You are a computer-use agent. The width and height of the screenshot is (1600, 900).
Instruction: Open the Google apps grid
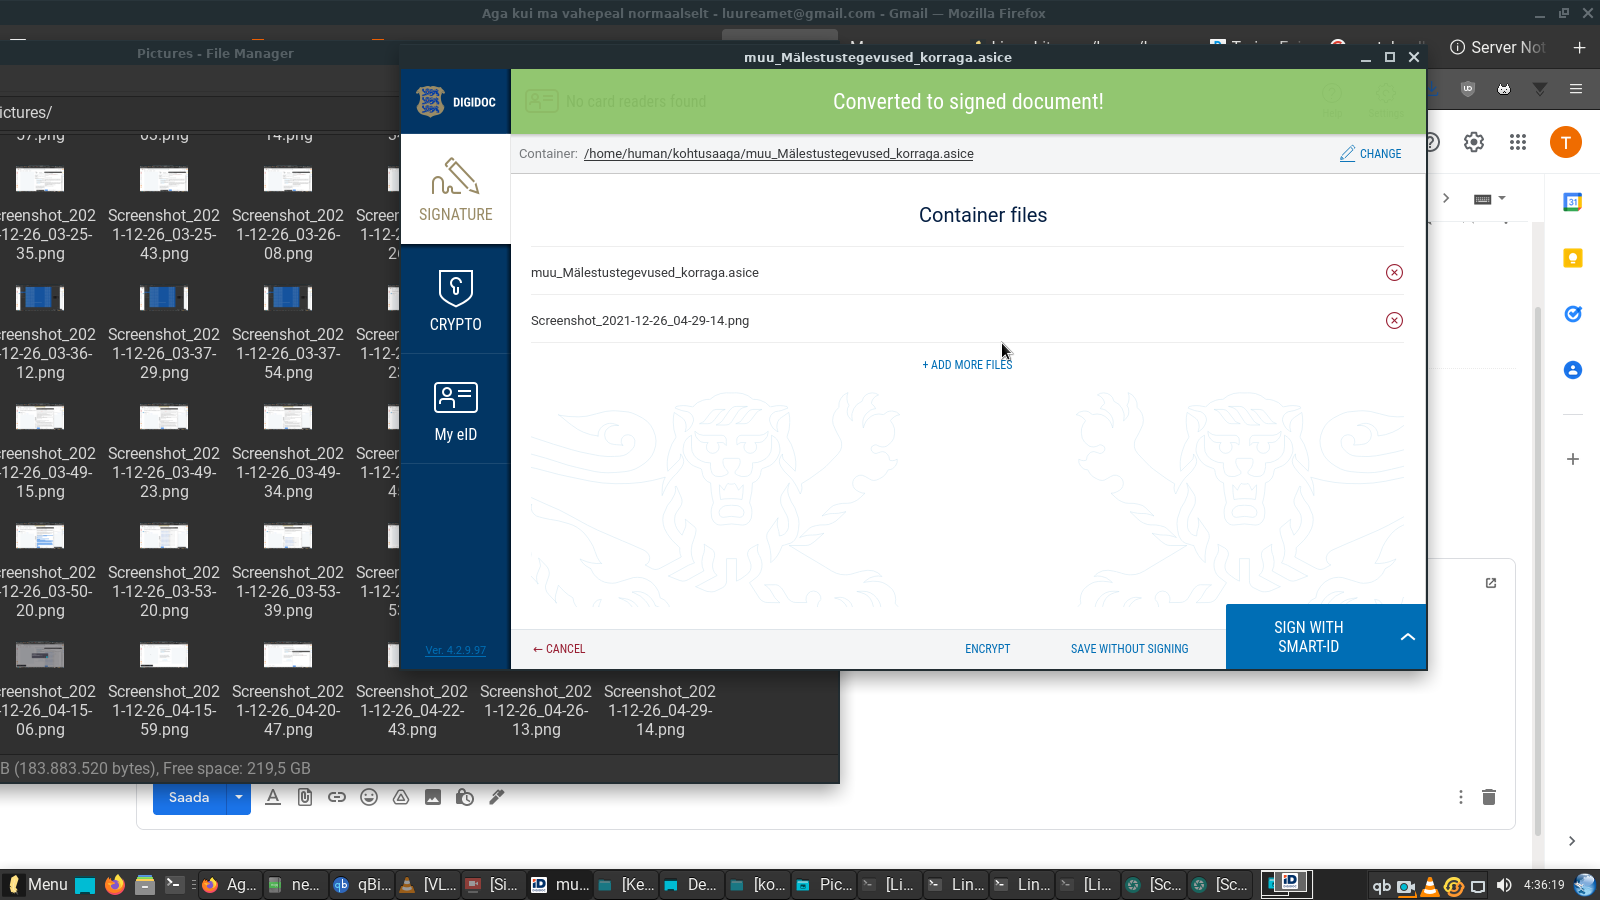tap(1518, 142)
